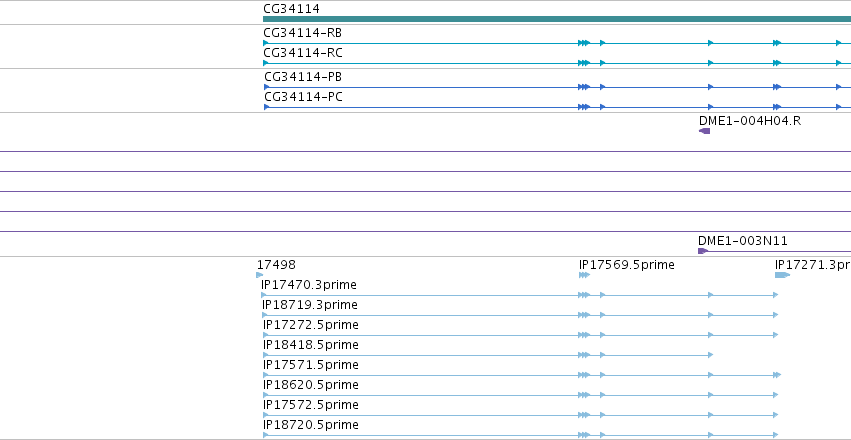Click the DME1-004H04.R label
The width and height of the screenshot is (851, 440).
click(x=750, y=121)
